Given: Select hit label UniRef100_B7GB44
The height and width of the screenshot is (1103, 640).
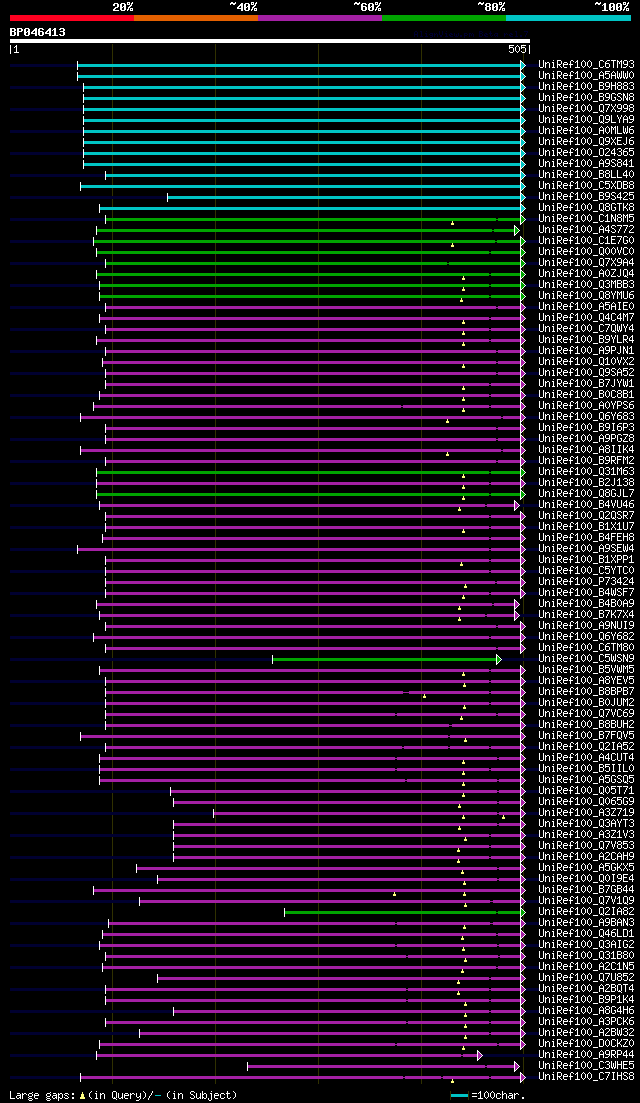Looking at the screenshot, I should tap(587, 890).
